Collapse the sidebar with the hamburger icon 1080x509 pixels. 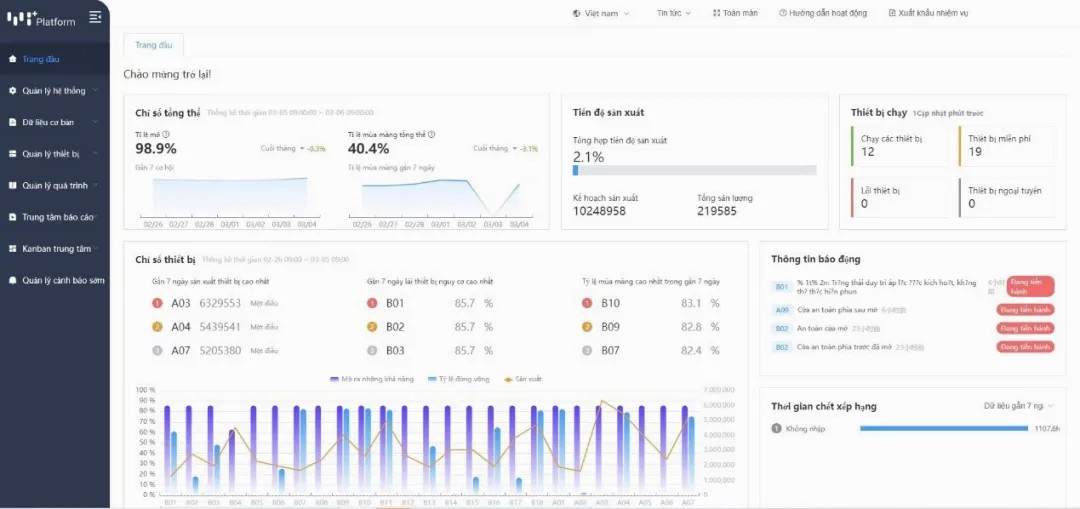click(95, 17)
